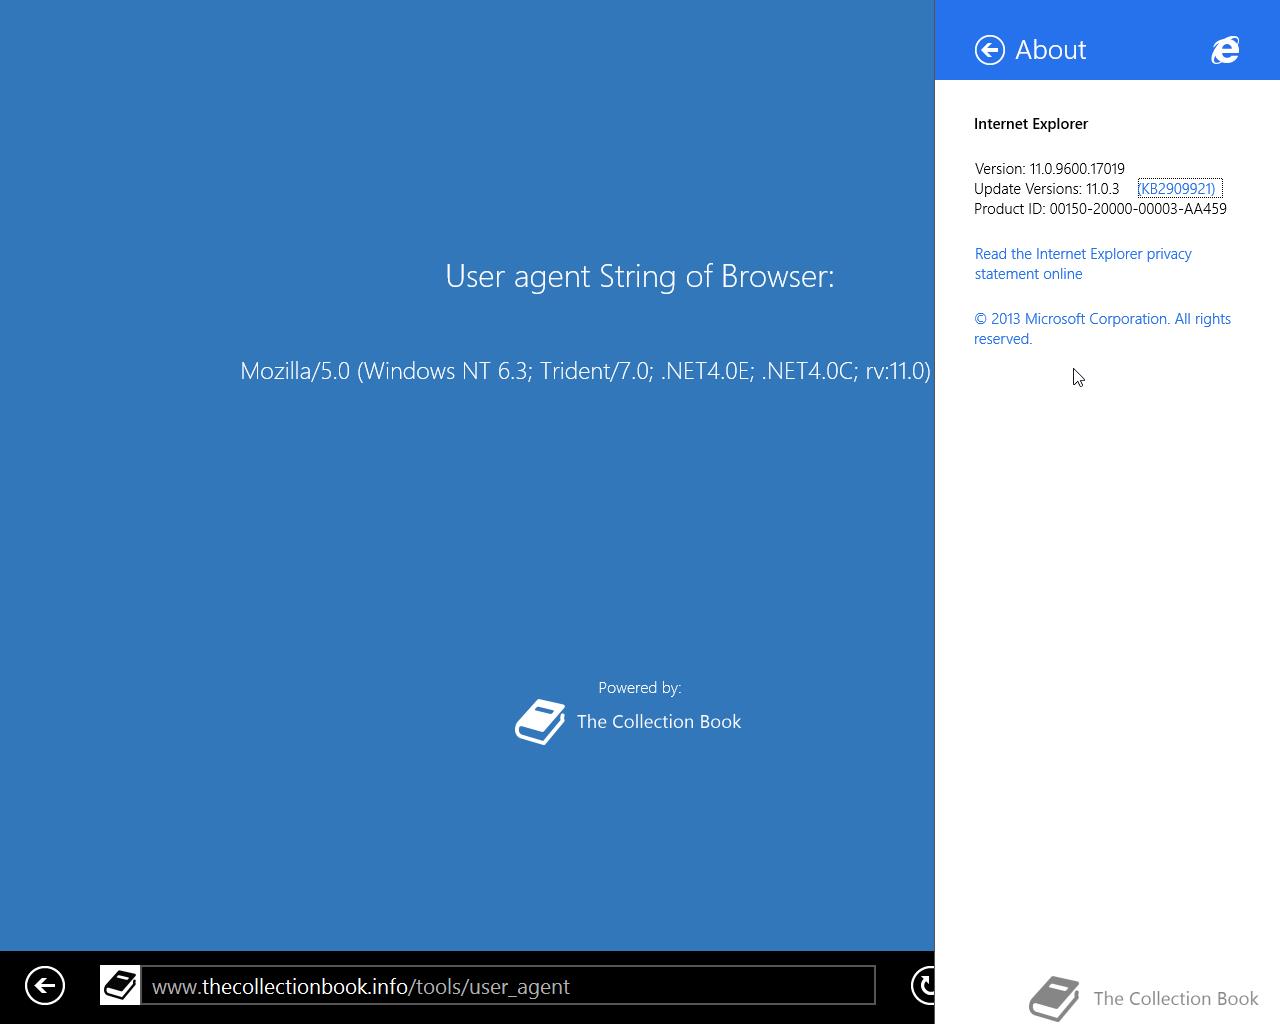
Task: Click the 'Powered by:' label
Action: point(640,688)
